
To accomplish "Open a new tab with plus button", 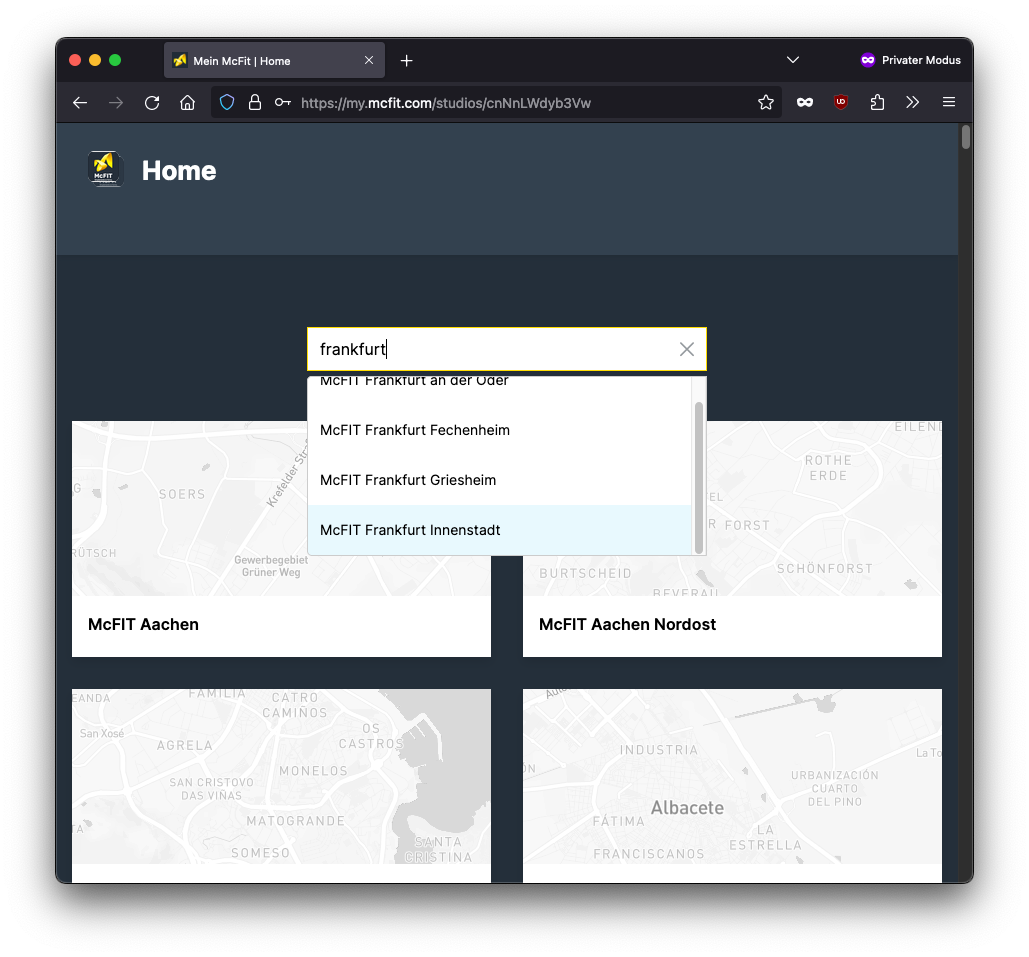I will point(406,60).
